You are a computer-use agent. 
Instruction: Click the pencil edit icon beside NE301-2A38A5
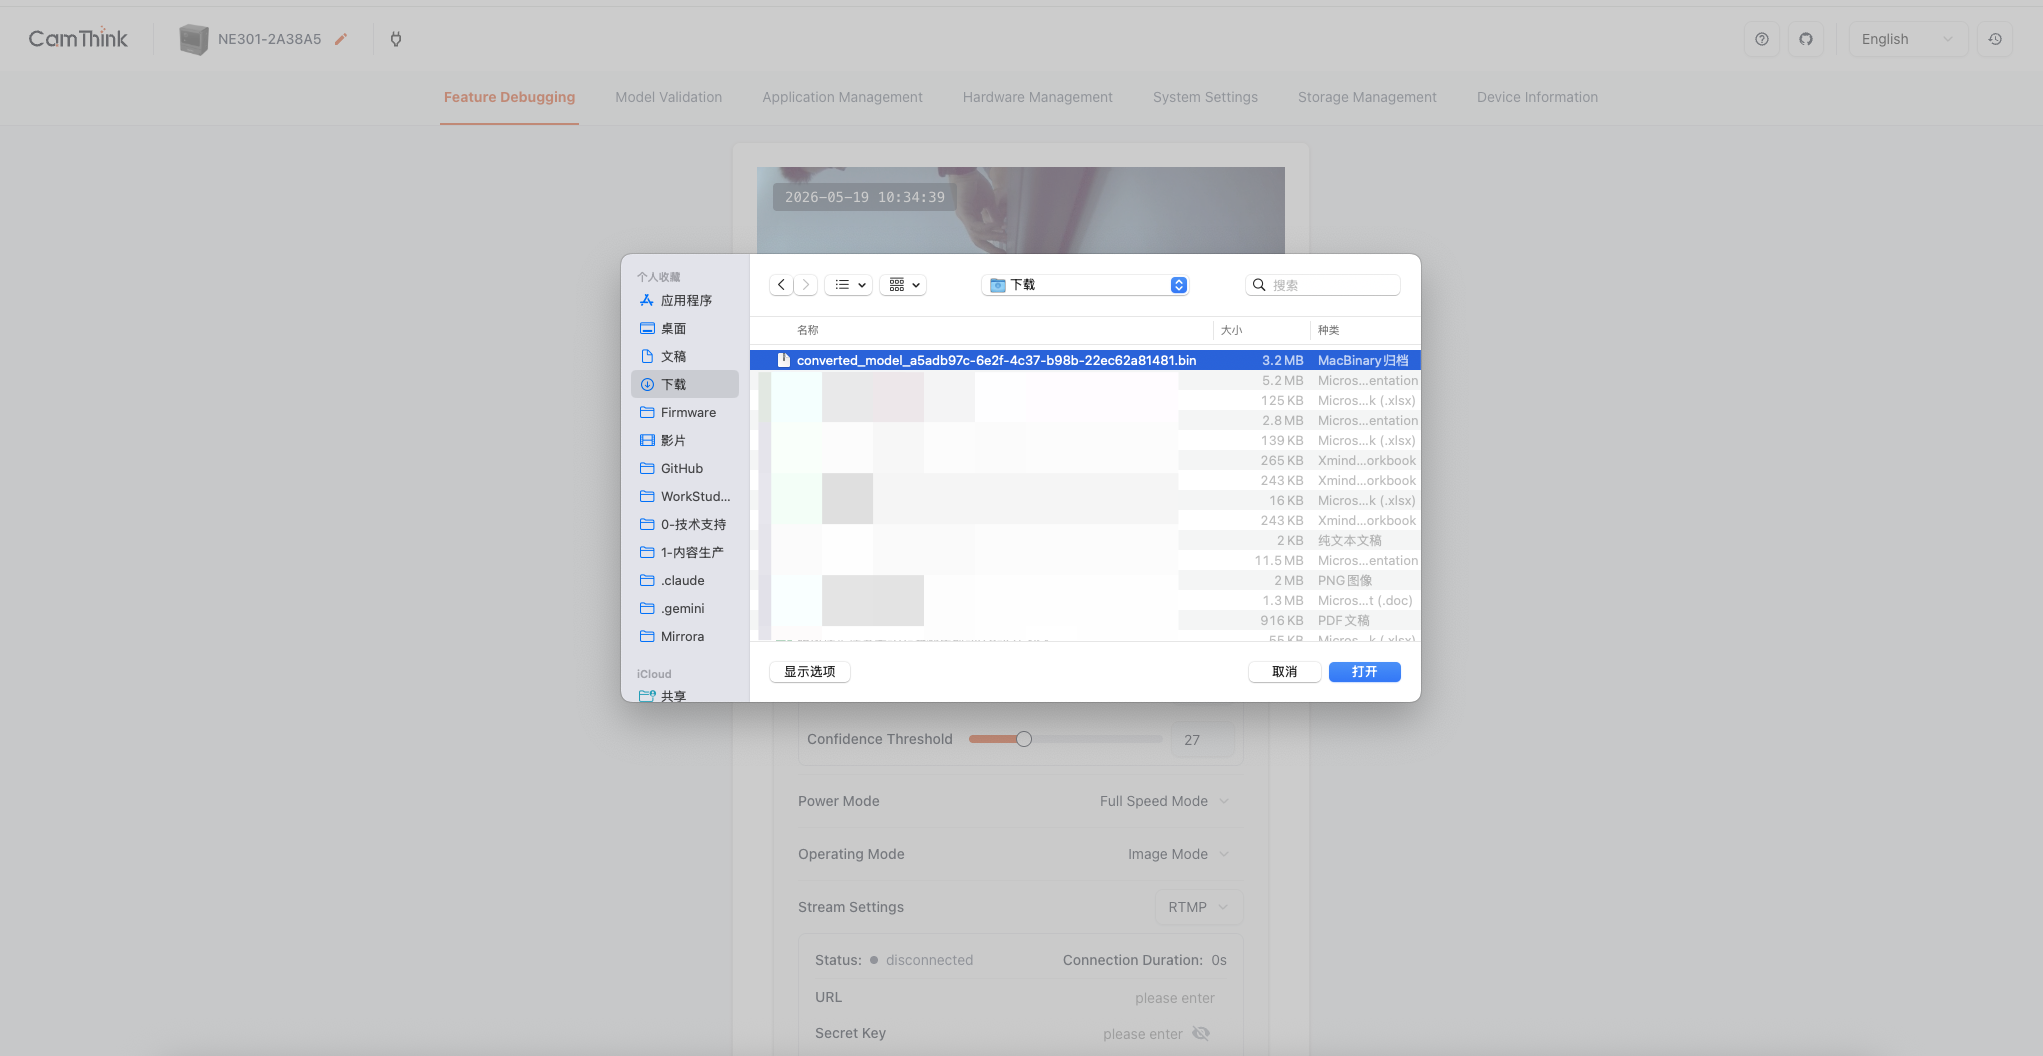pos(341,39)
